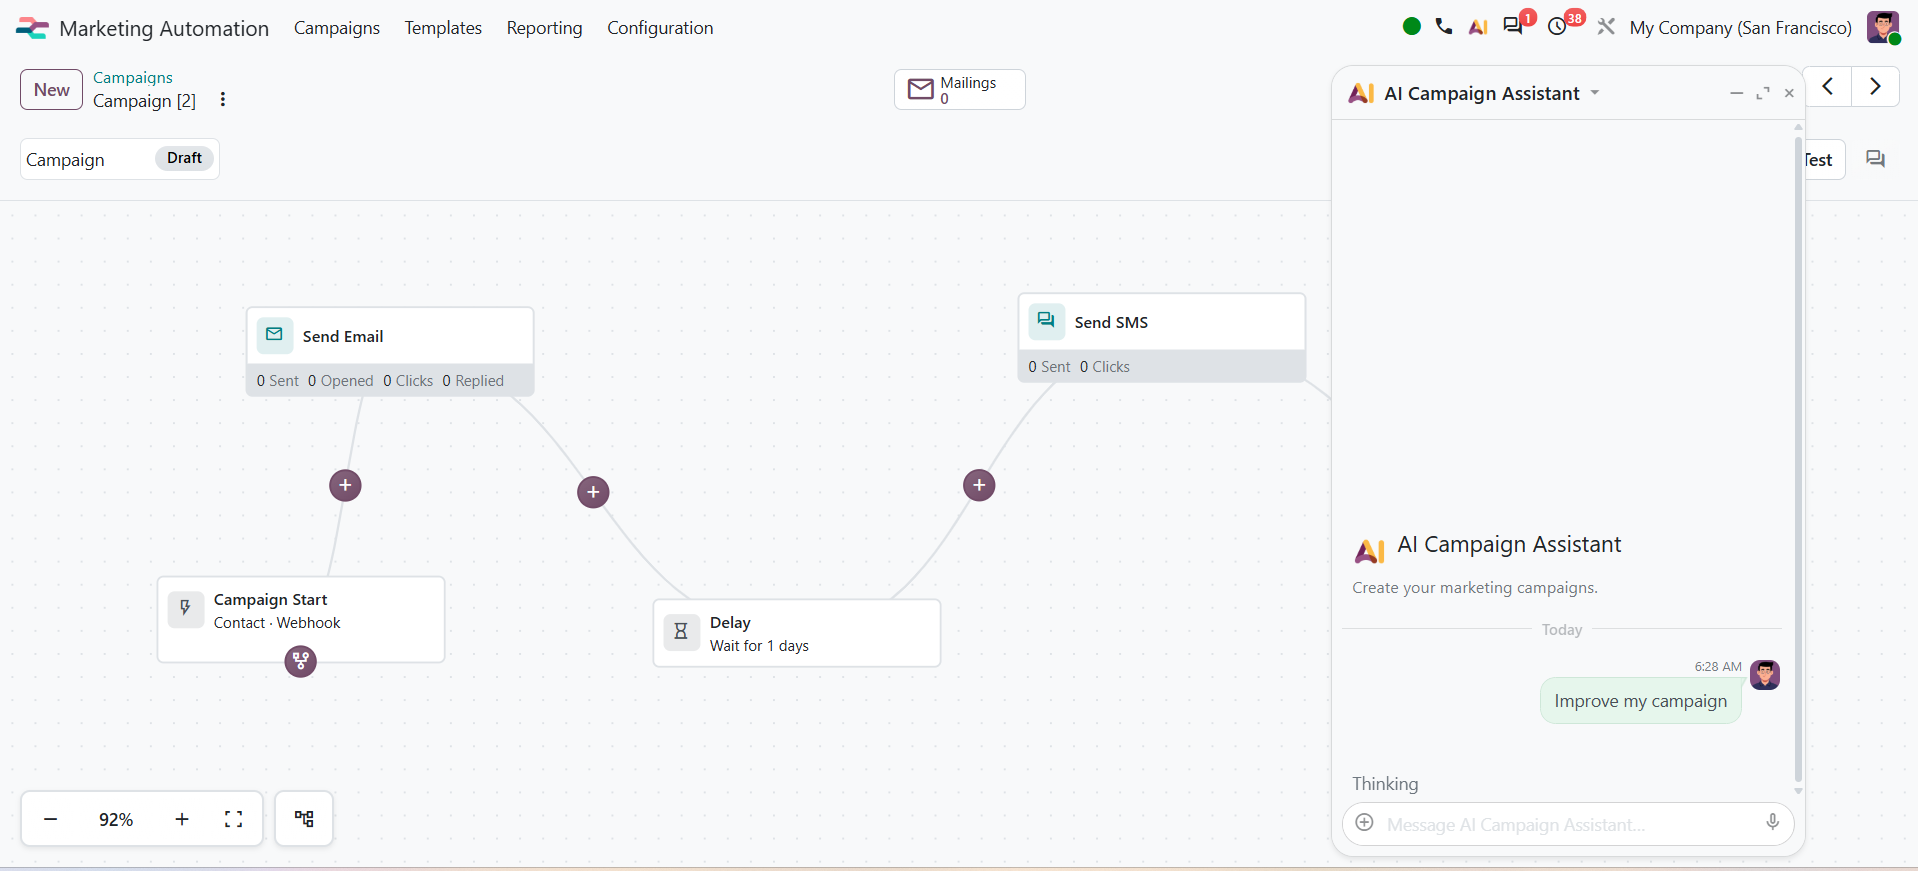Click the 92% zoom level value
The image size is (1918, 871).
[x=116, y=819]
